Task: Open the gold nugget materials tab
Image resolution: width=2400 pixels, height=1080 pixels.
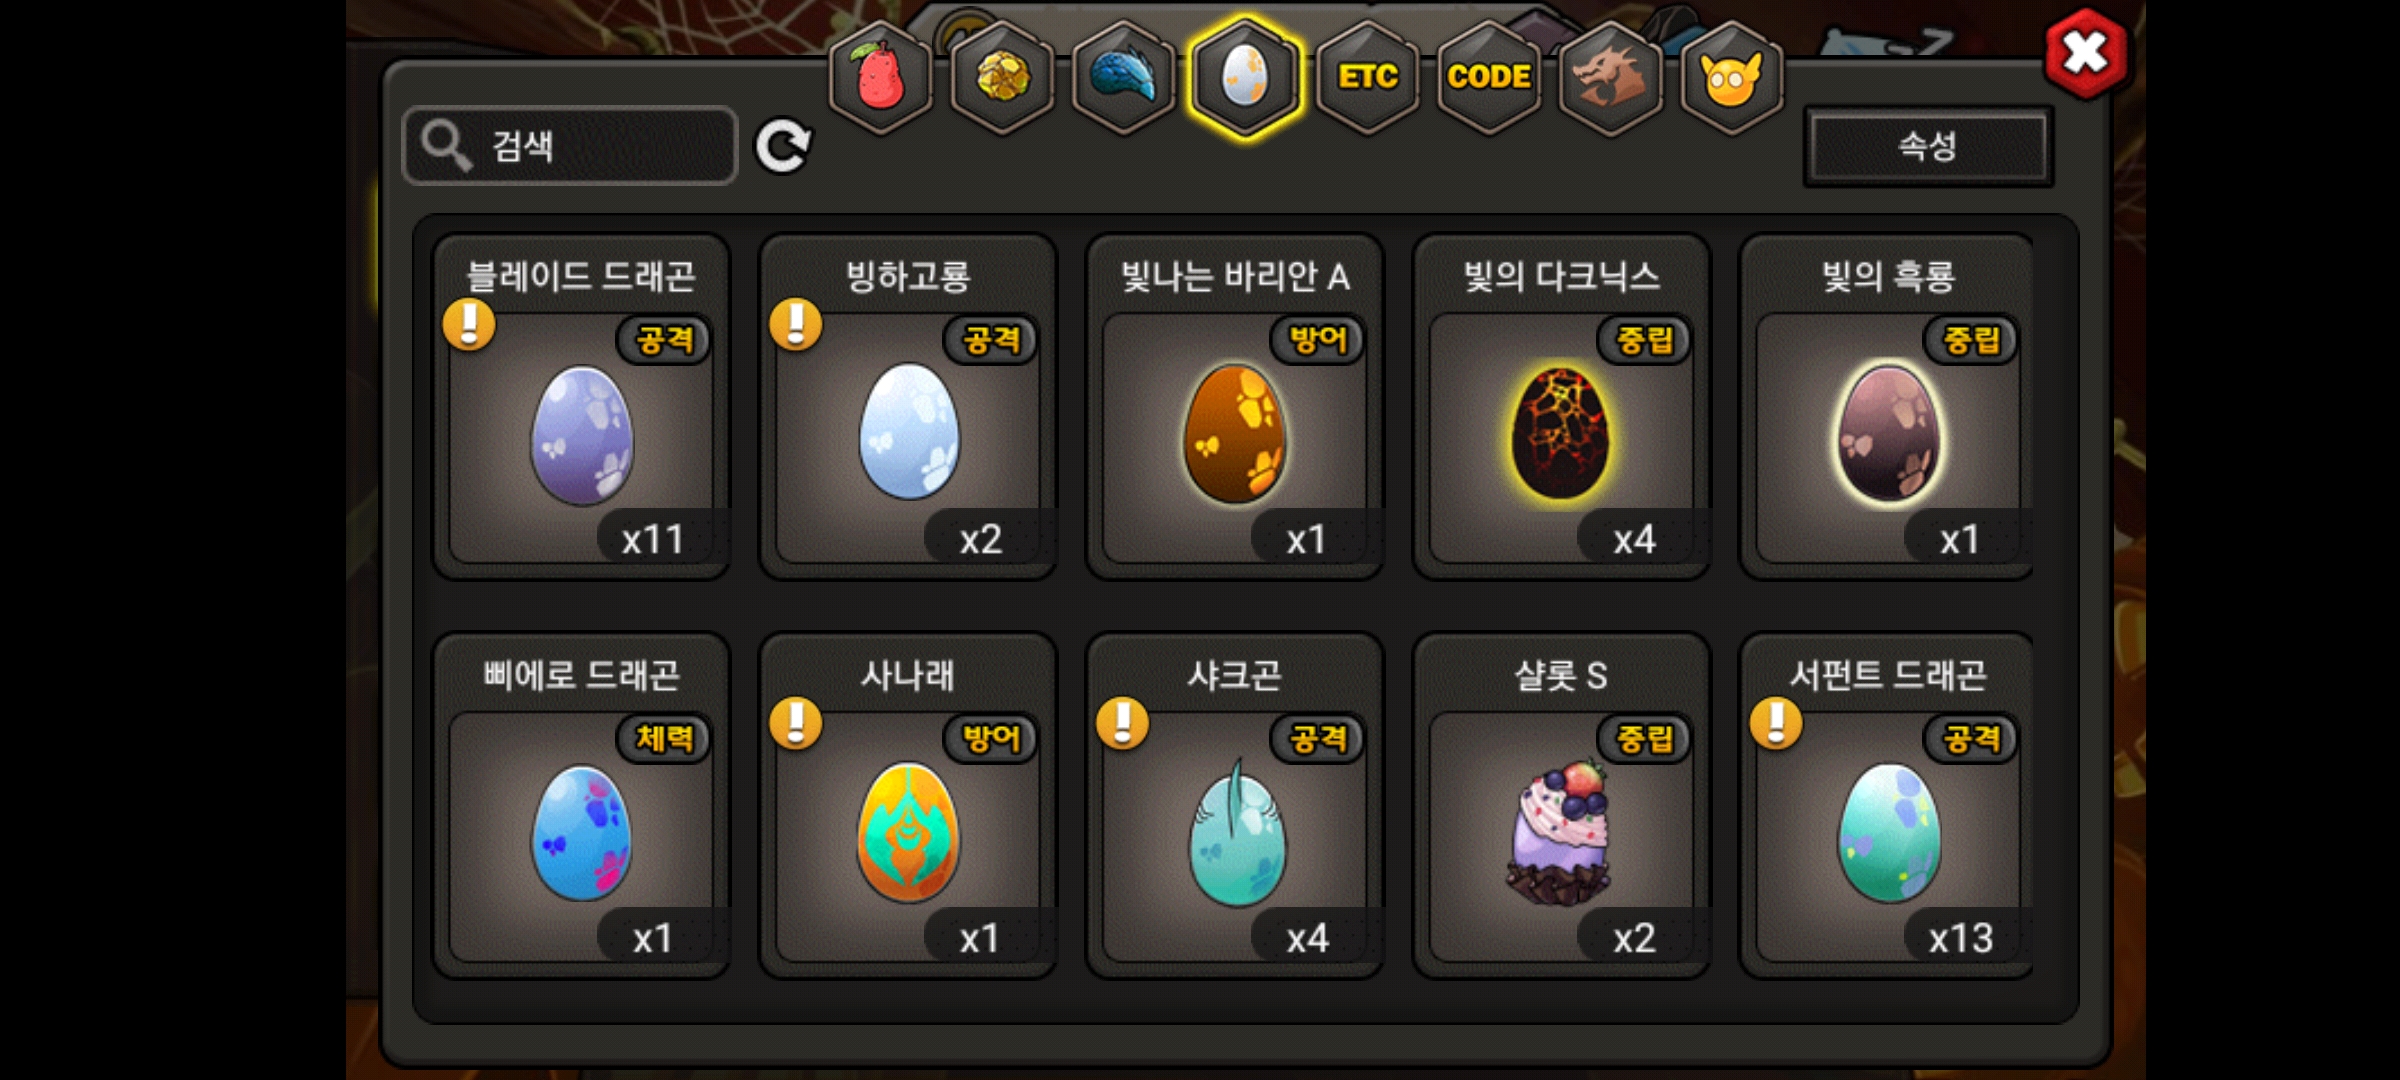Action: (1002, 77)
